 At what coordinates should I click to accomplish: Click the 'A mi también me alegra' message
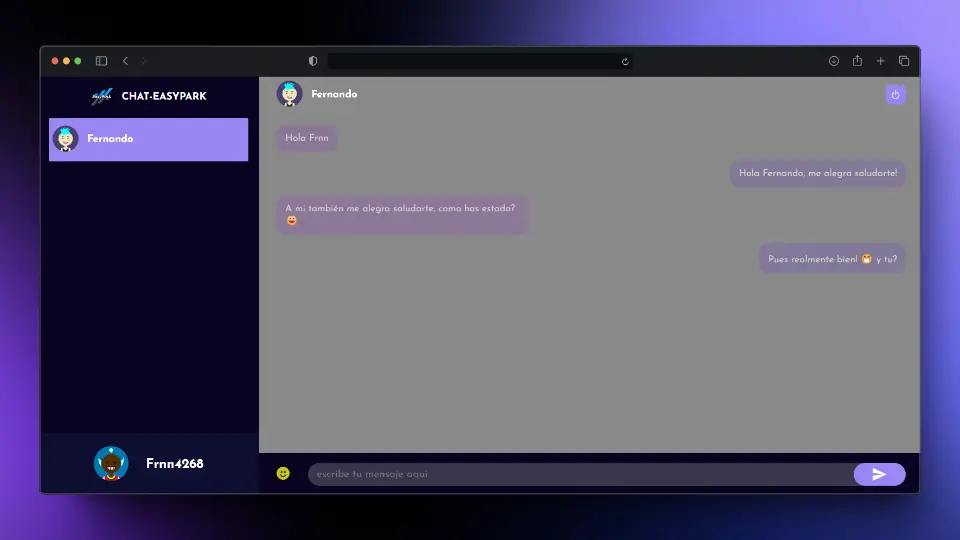click(402, 214)
